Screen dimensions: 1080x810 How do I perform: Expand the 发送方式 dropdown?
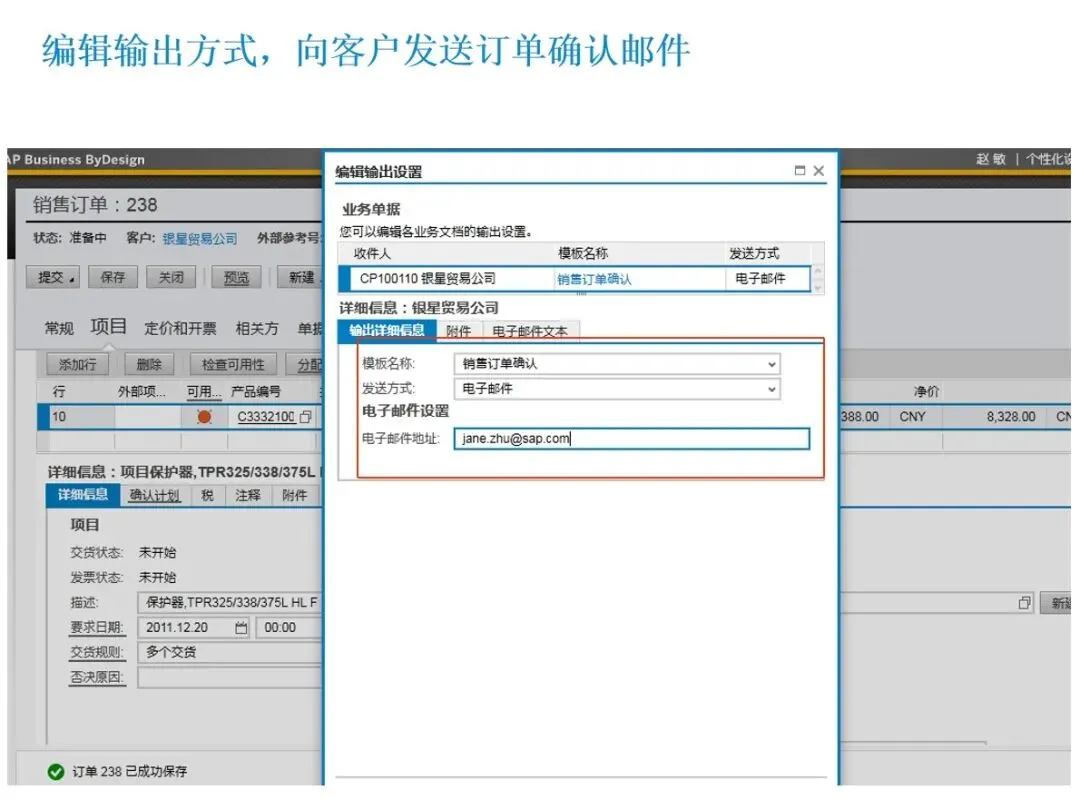pyautogui.click(x=771, y=389)
